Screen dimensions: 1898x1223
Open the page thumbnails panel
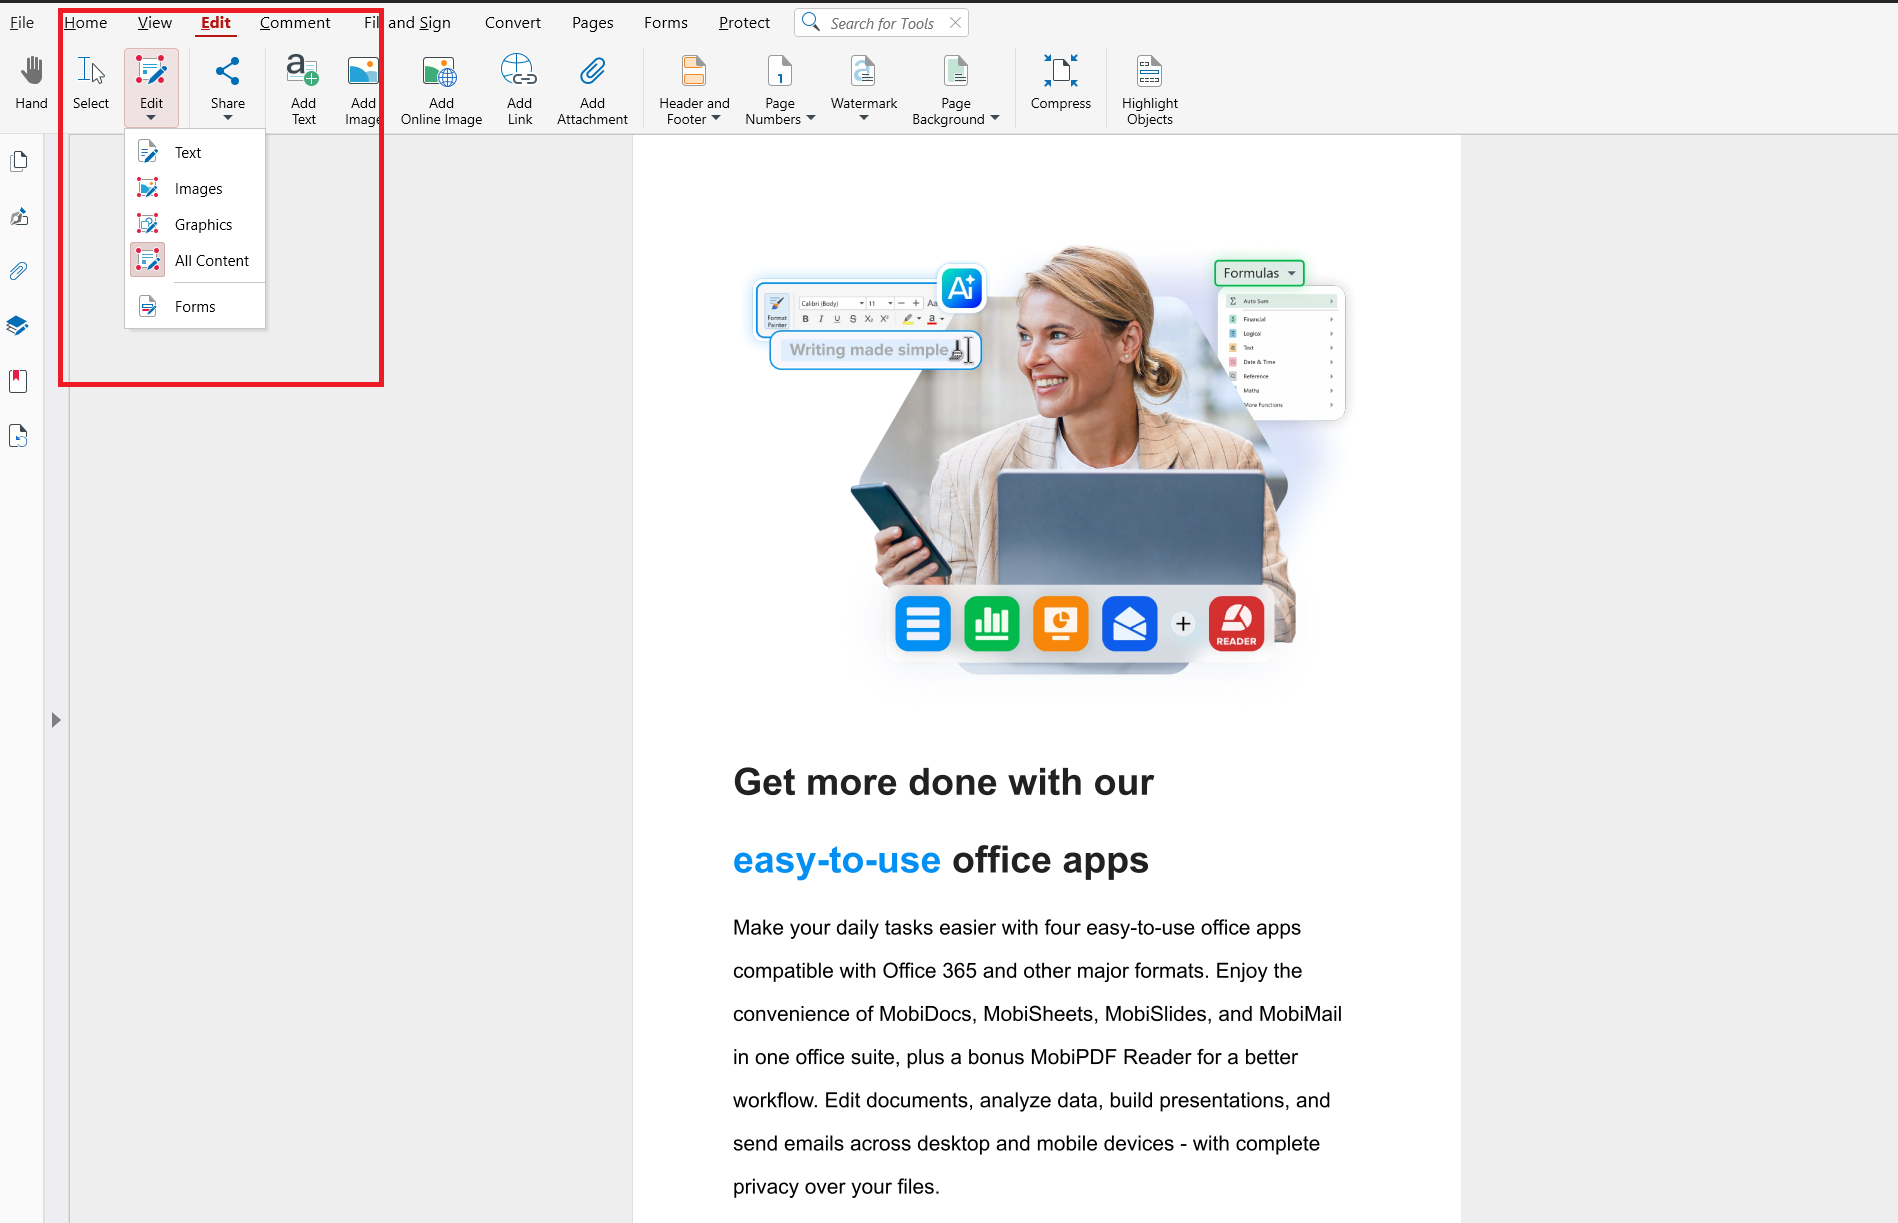[19, 161]
